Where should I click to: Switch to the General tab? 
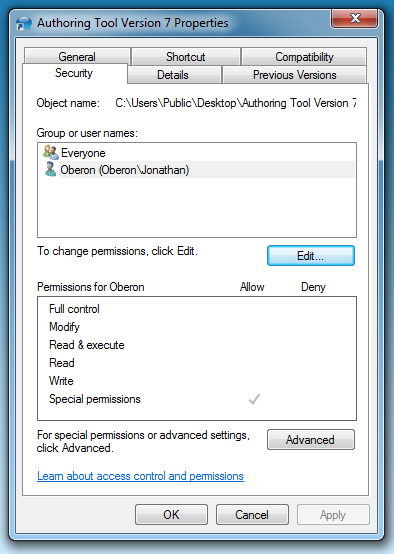point(77,57)
